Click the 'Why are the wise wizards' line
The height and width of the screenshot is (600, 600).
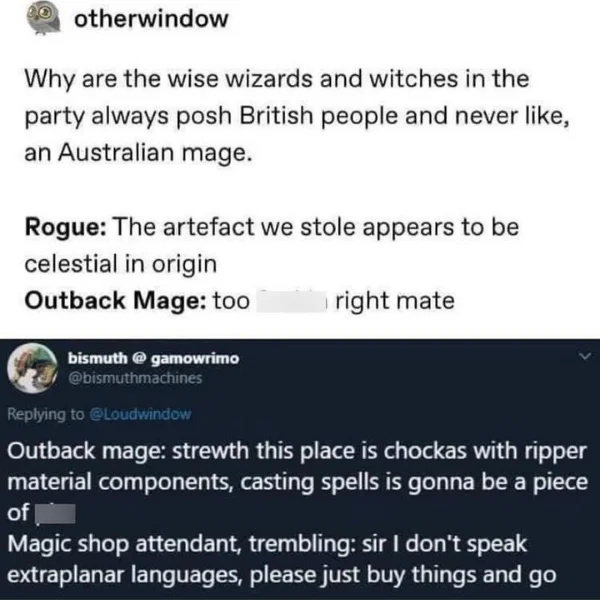pyautogui.click(x=277, y=79)
